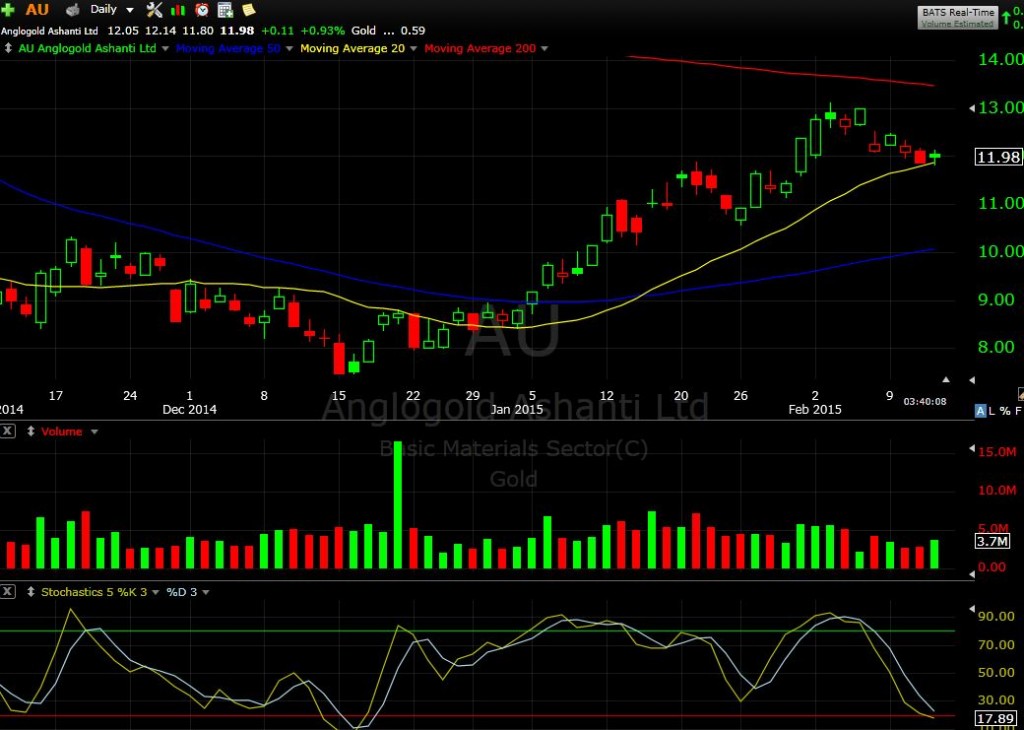Click the Anglogold Ashanti Ltd name in header
Image resolution: width=1024 pixels, height=730 pixels.
pyautogui.click(x=50, y=31)
